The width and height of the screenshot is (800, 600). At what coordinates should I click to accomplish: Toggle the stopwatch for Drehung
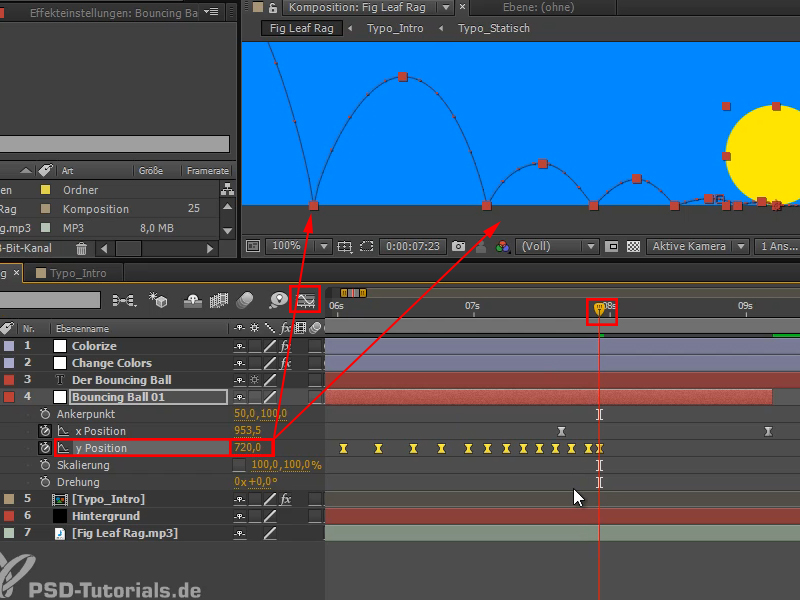coord(45,481)
